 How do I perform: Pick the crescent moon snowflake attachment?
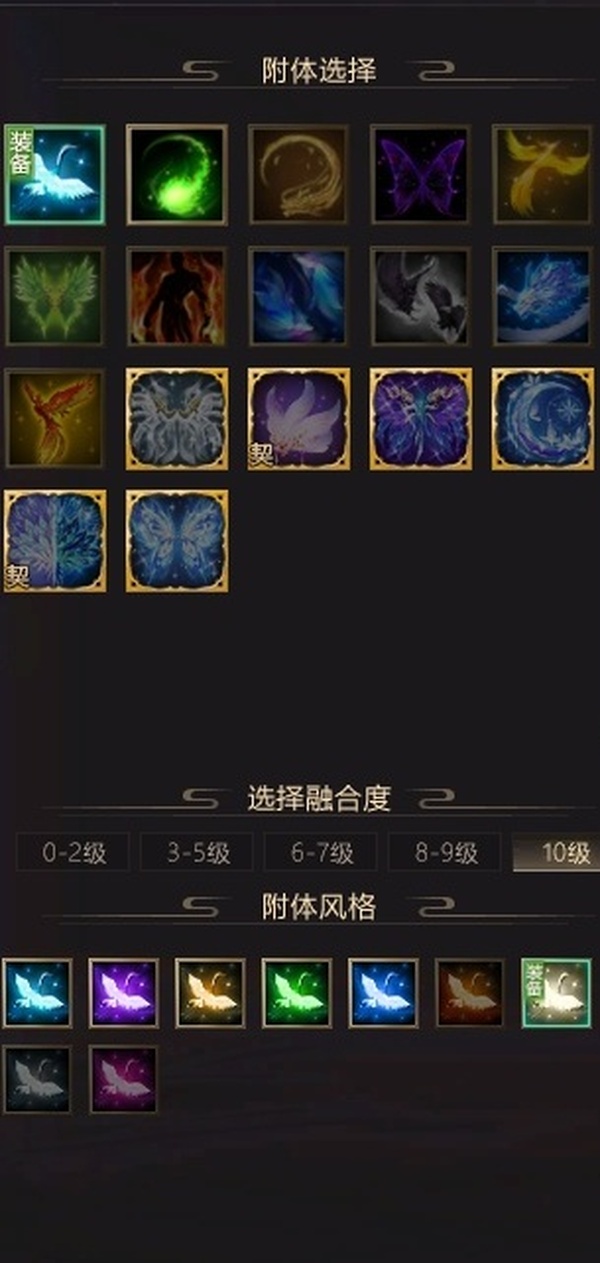(543, 418)
